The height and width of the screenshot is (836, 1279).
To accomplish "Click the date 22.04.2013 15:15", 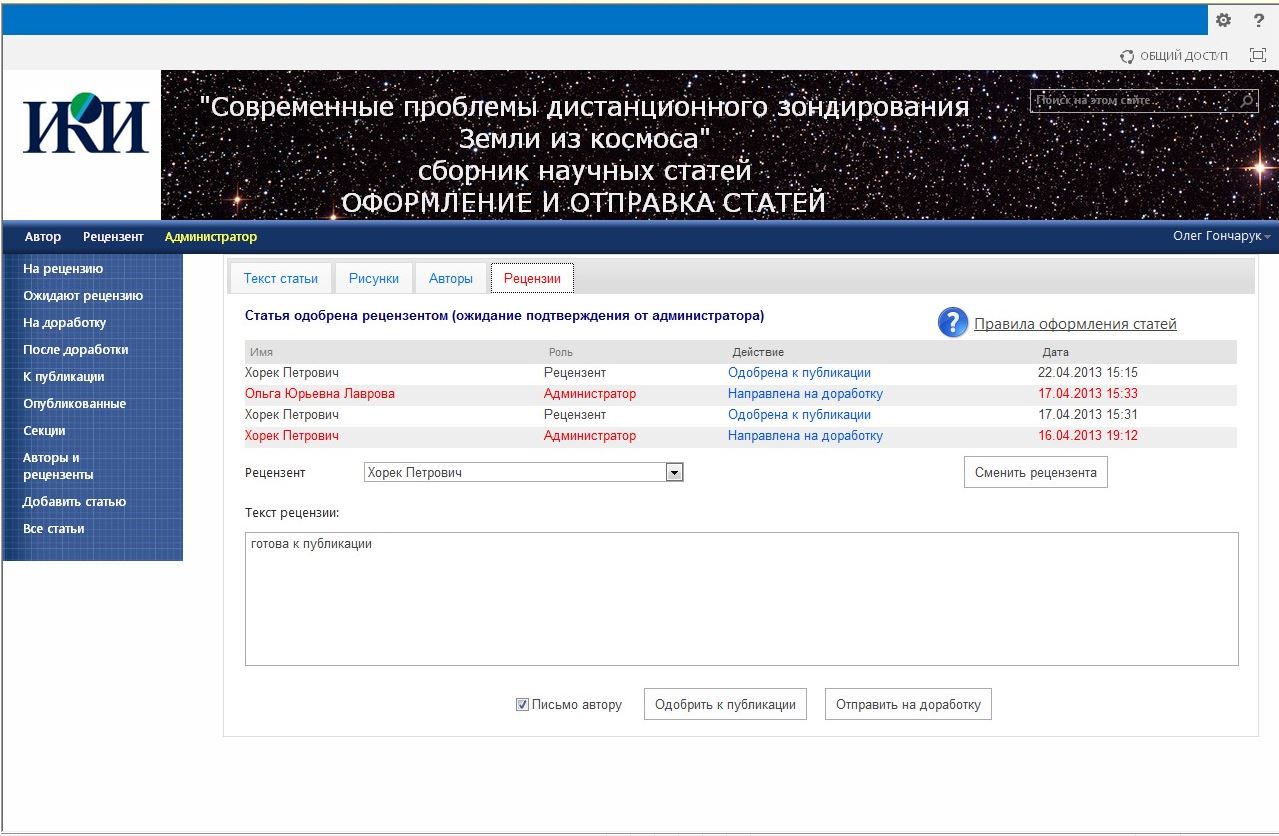I will click(1088, 373).
